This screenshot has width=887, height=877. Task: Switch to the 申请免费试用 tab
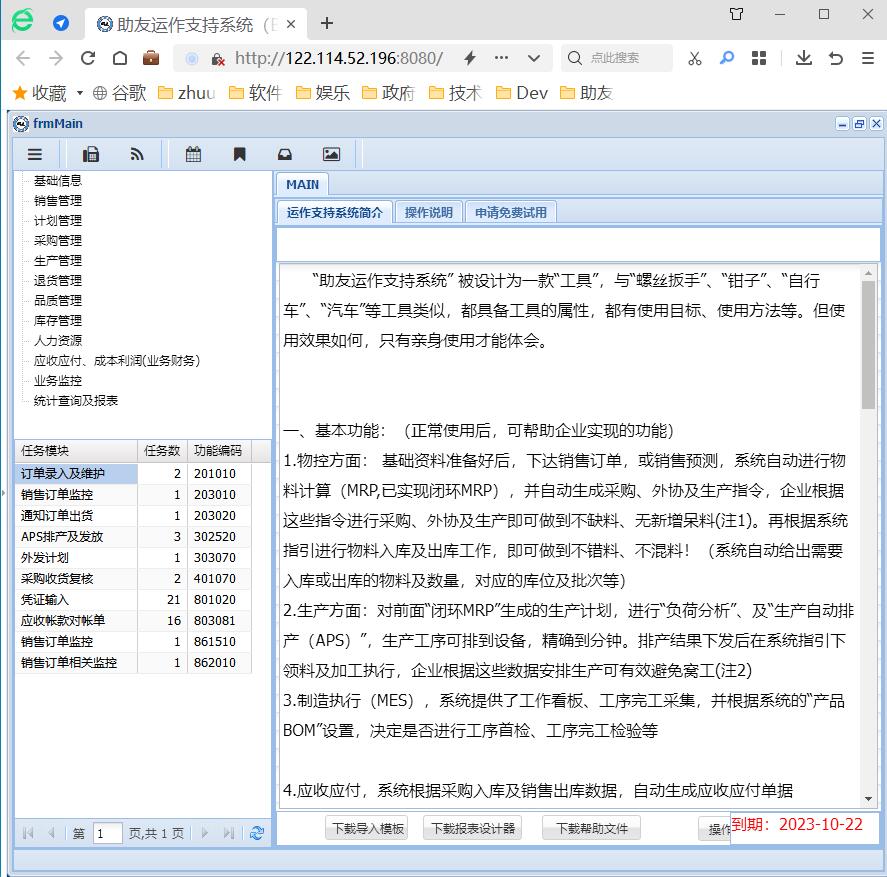pos(510,212)
